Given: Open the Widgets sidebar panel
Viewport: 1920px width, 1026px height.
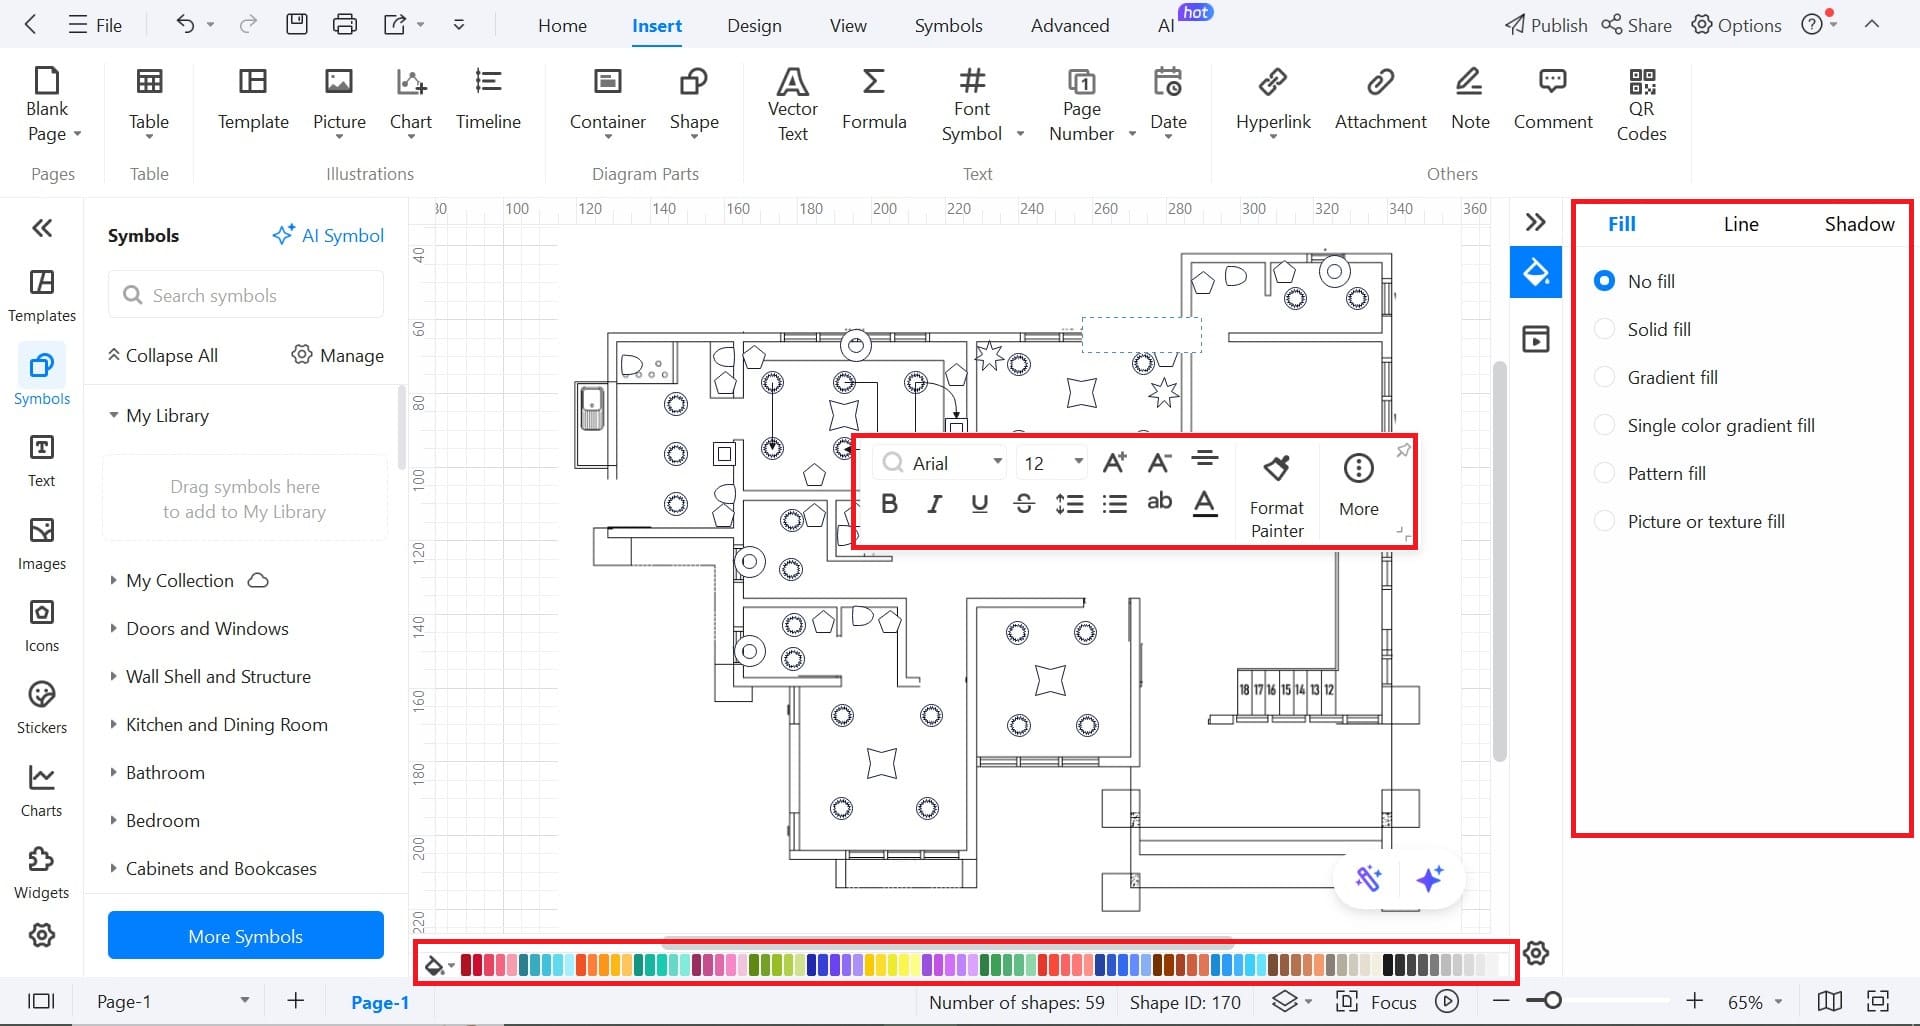Looking at the screenshot, I should [x=42, y=873].
